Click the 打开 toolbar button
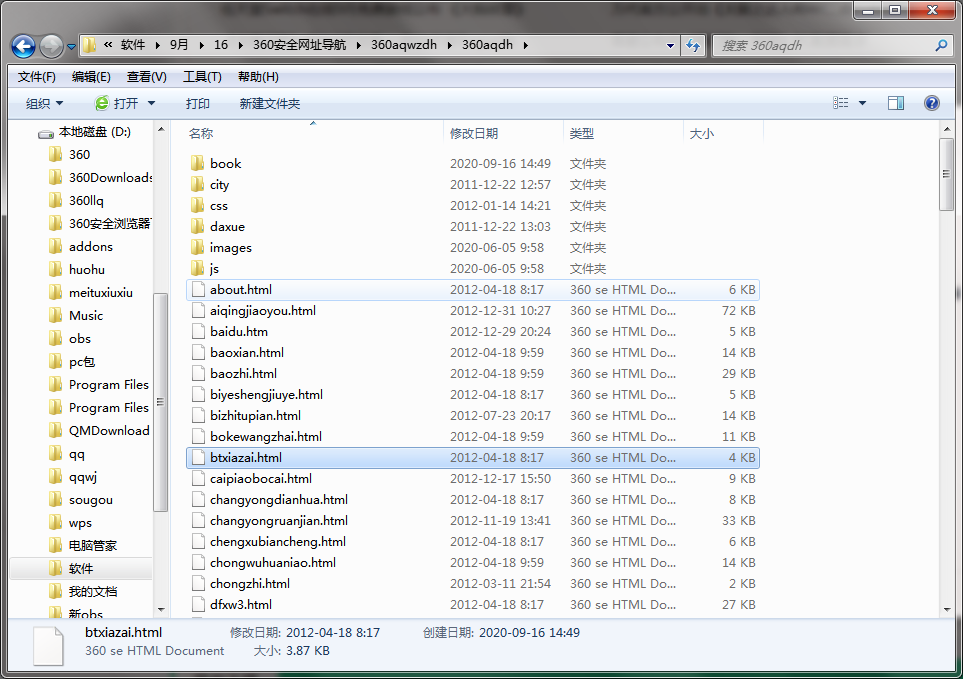The height and width of the screenshot is (679, 963). [117, 103]
